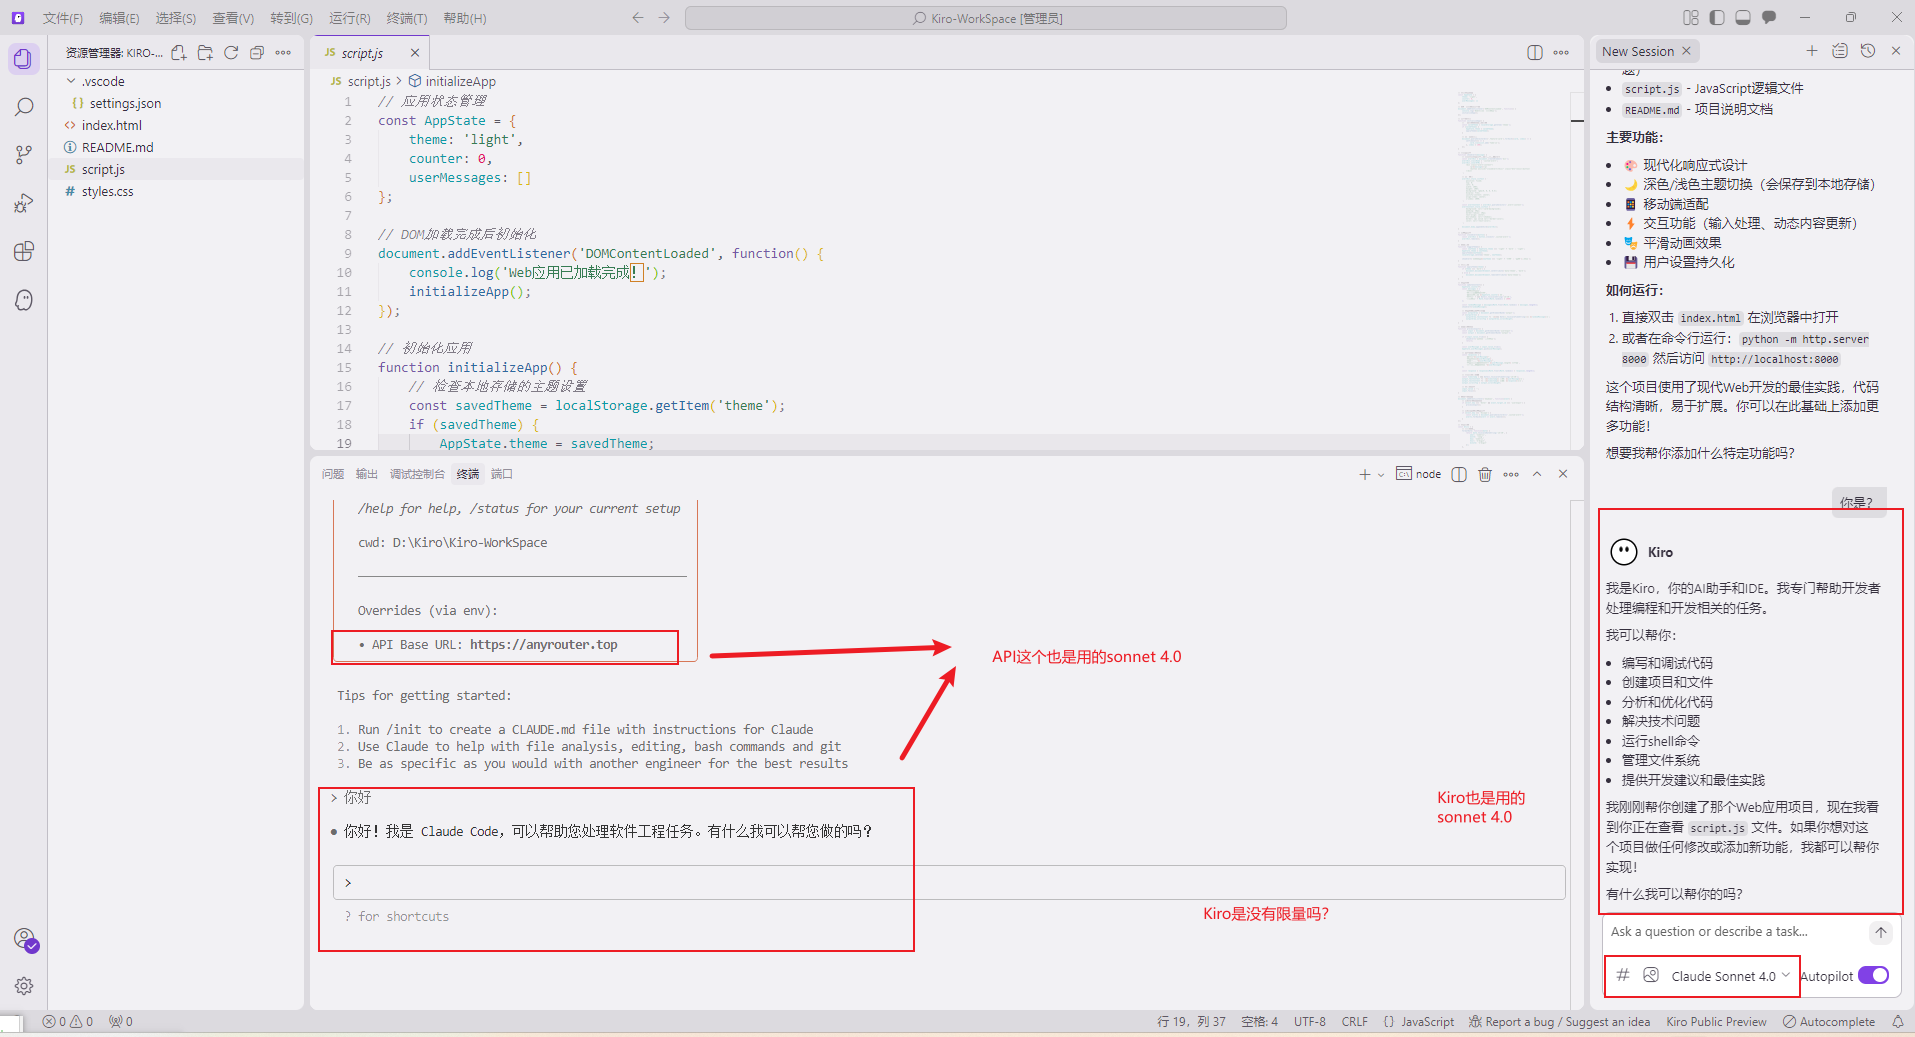Toggle the bottom panel layout button
1915x1037 pixels.
click(x=1743, y=18)
